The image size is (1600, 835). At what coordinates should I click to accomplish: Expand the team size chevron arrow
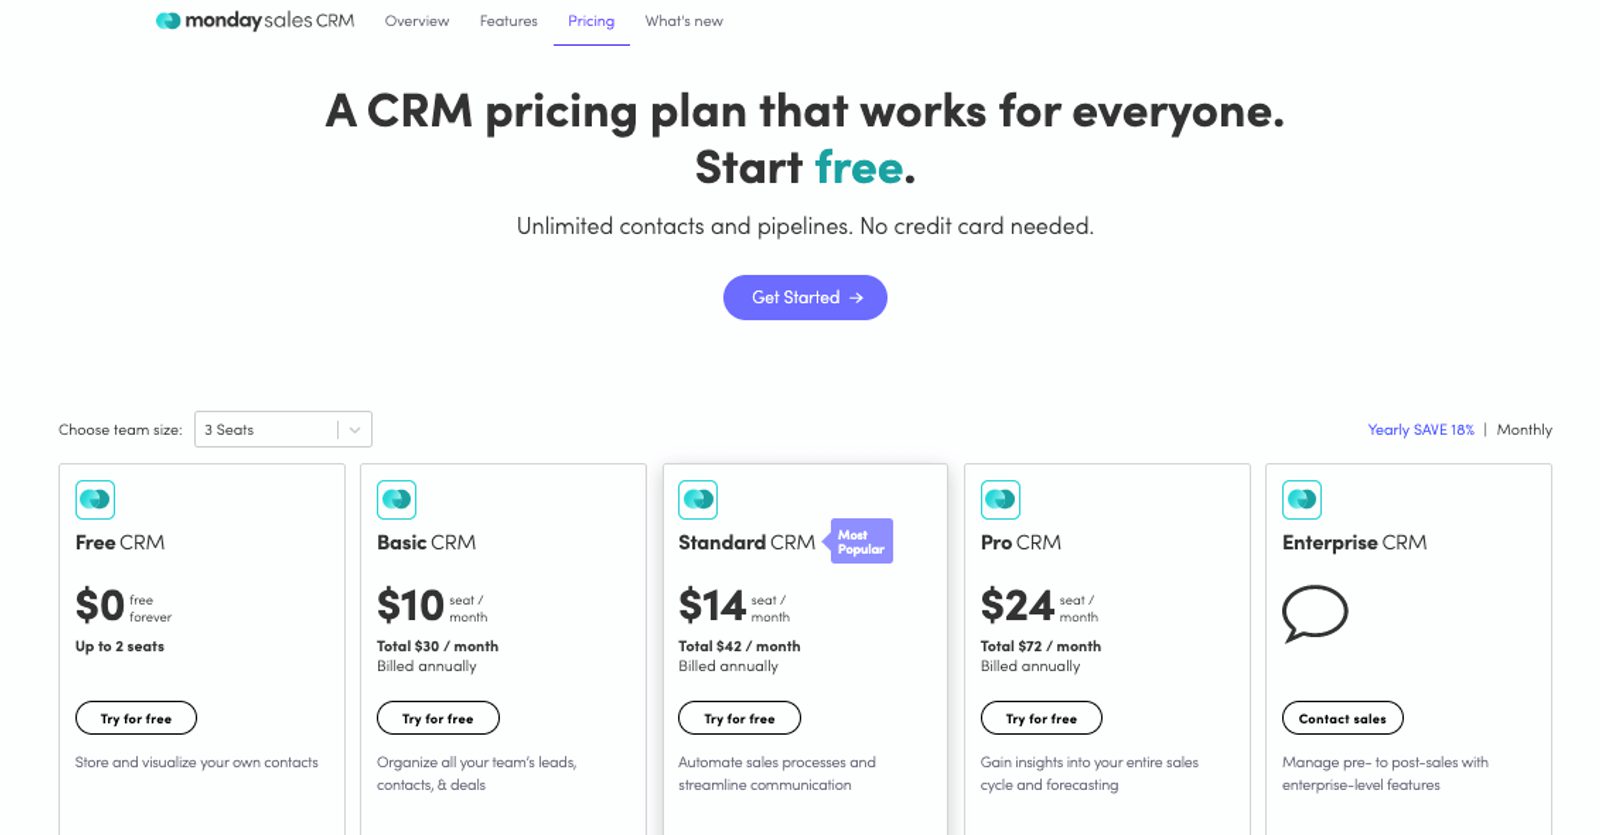pyautogui.click(x=354, y=430)
